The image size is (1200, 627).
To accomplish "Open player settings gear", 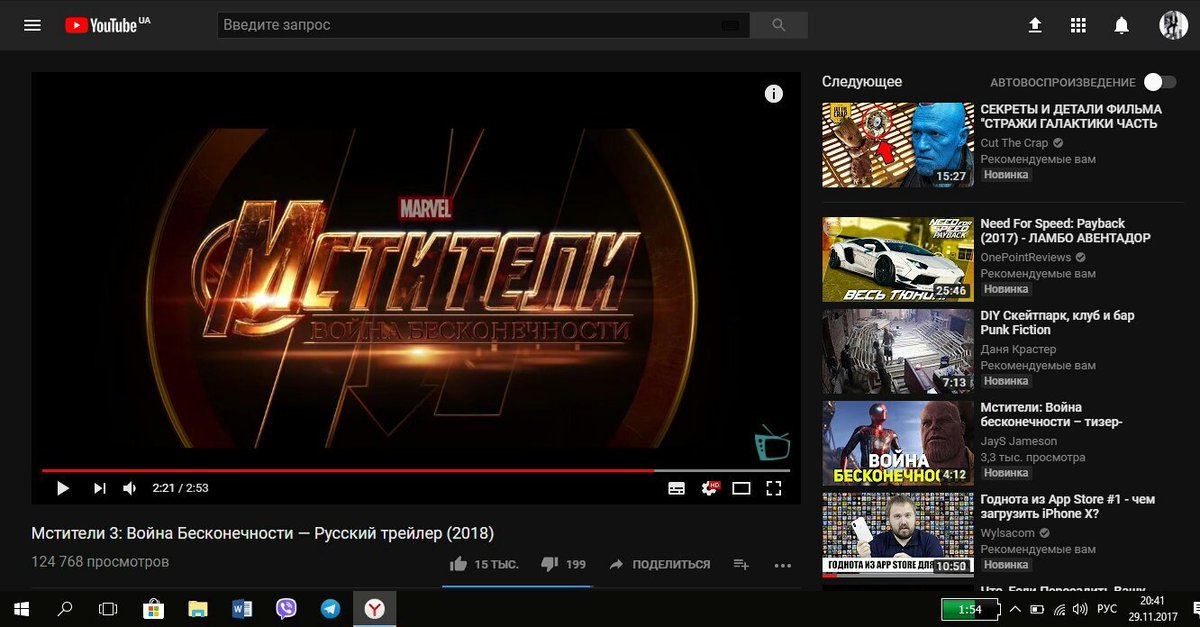I will pyautogui.click(x=710, y=488).
